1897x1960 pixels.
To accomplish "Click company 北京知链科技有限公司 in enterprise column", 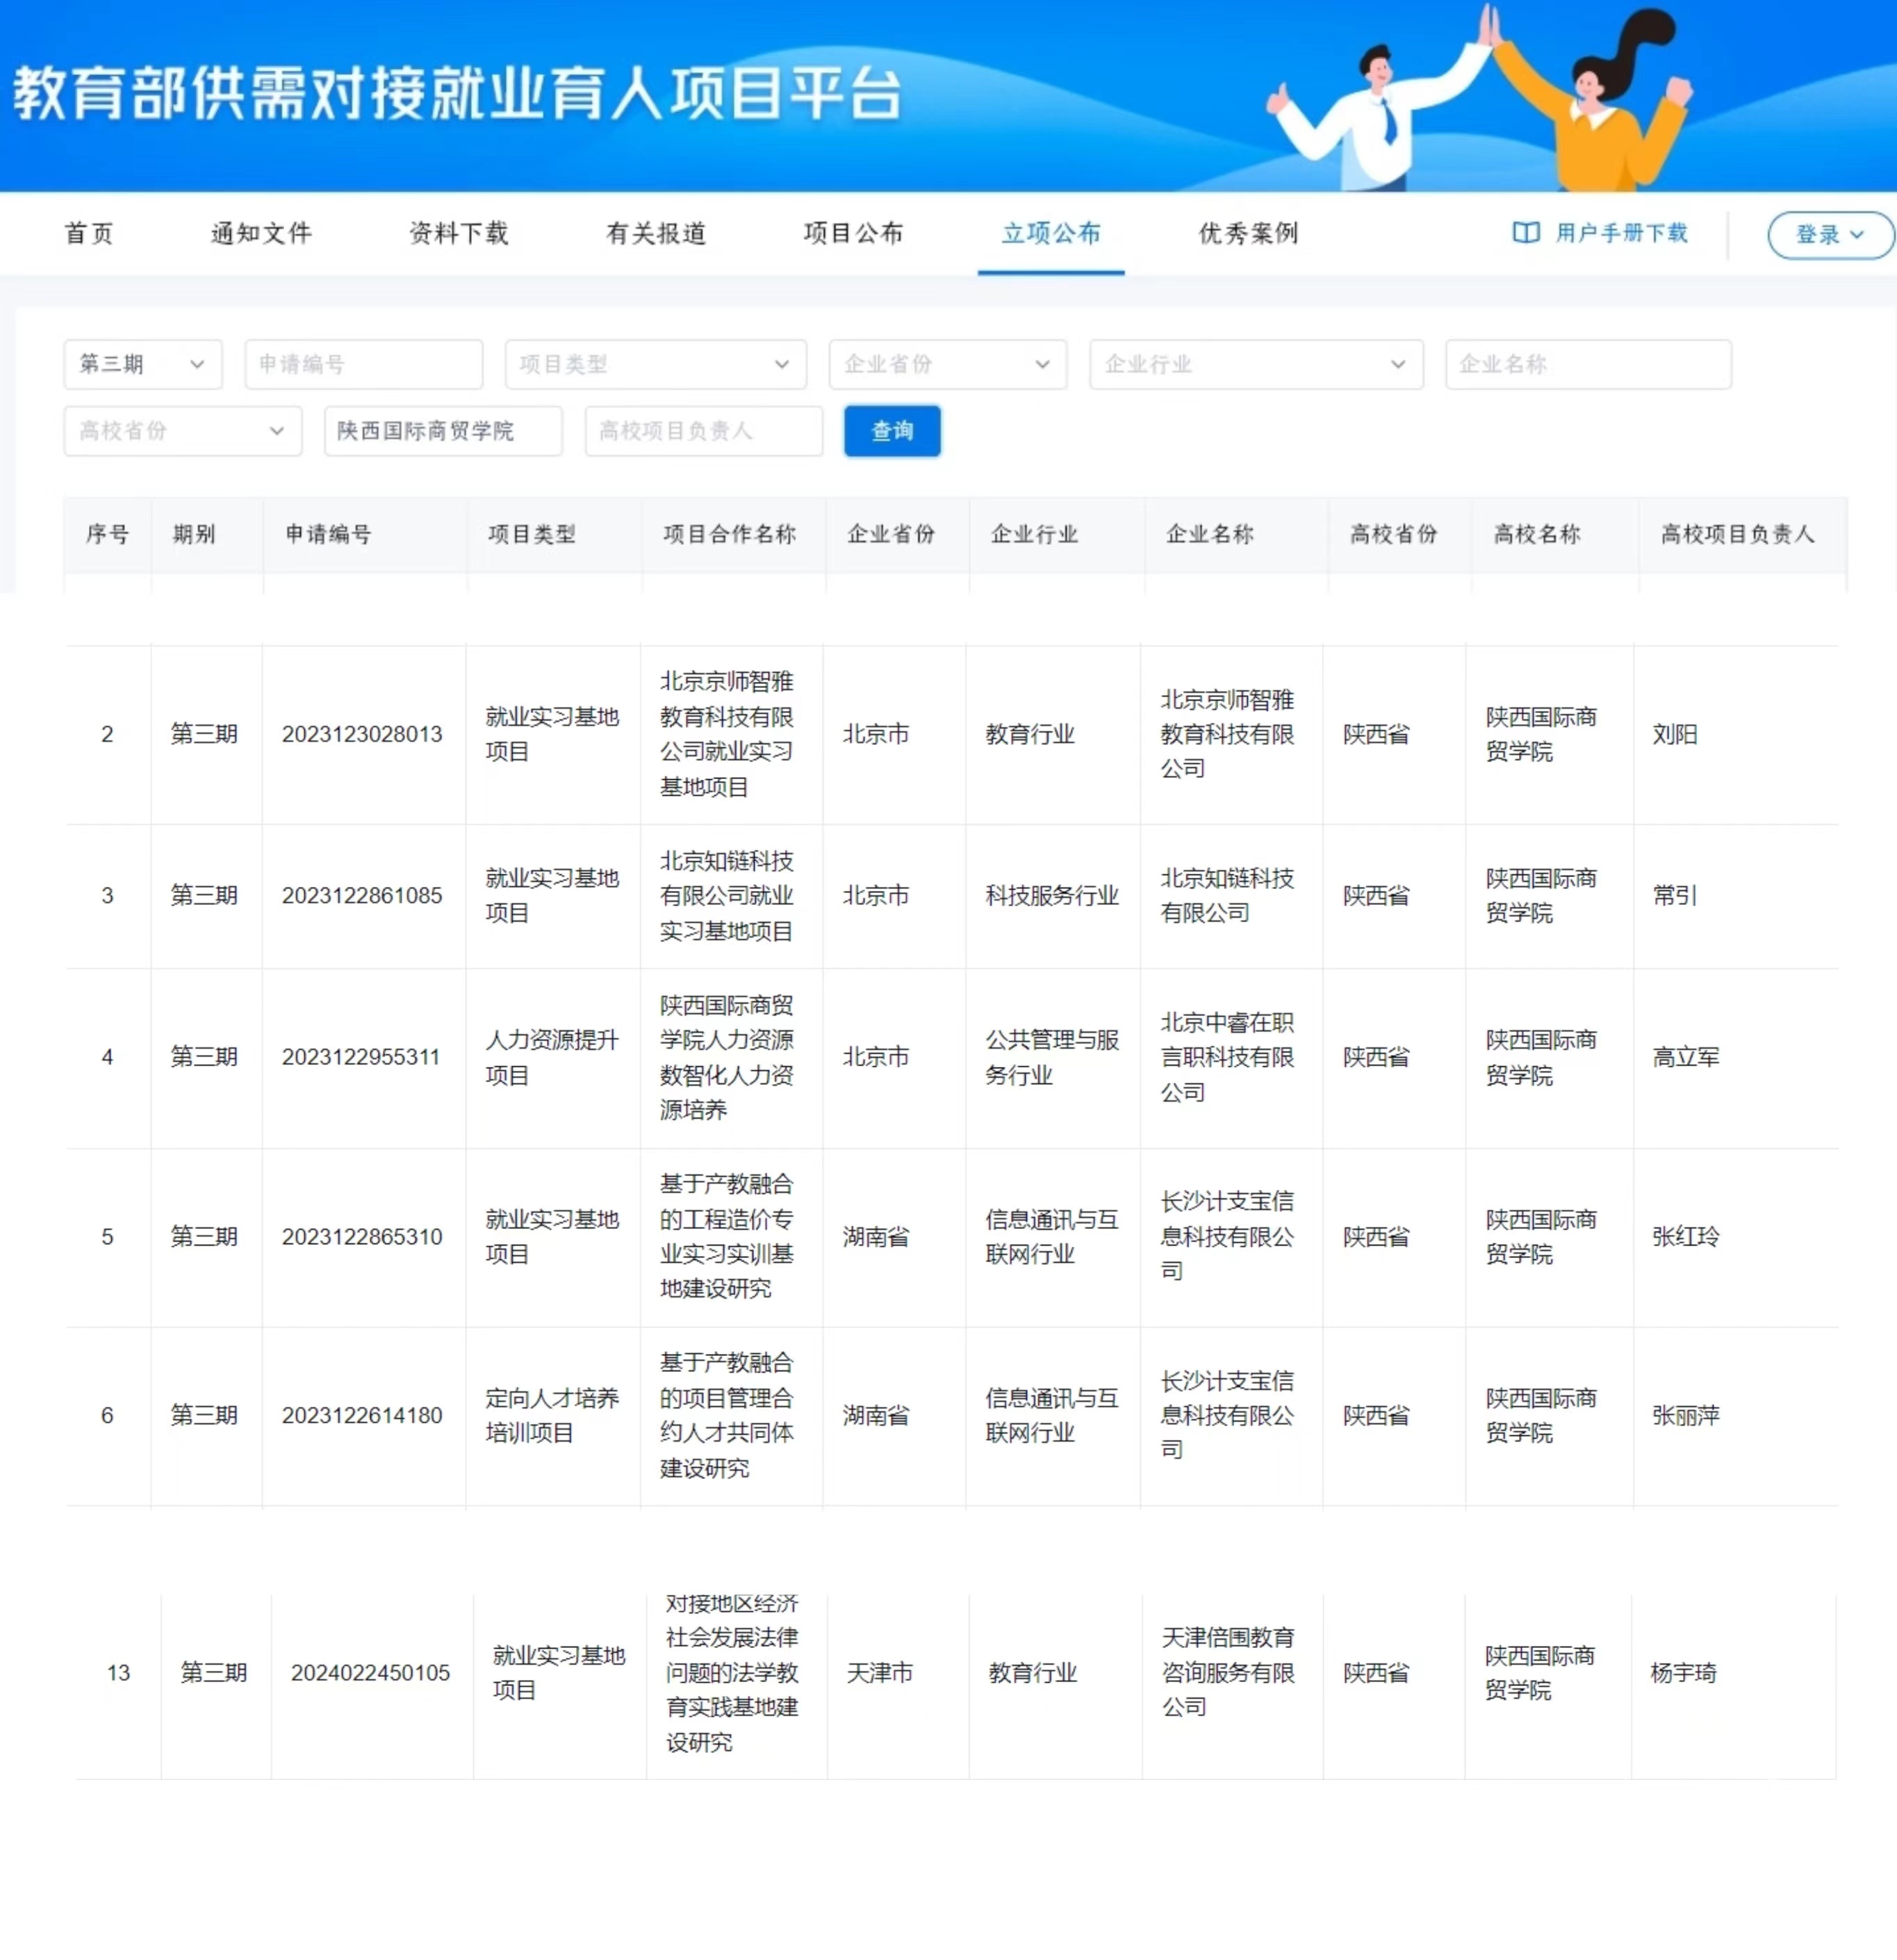I will tap(1227, 895).
